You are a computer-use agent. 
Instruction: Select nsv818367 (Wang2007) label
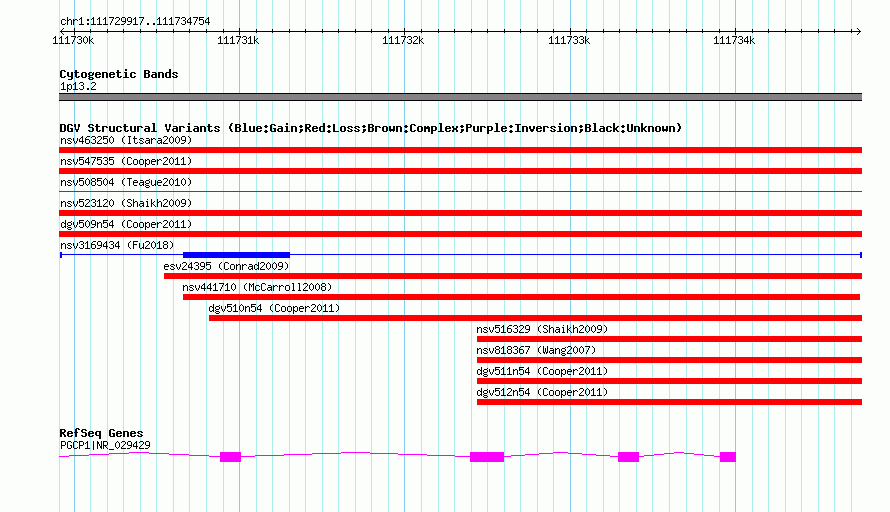[x=536, y=350]
